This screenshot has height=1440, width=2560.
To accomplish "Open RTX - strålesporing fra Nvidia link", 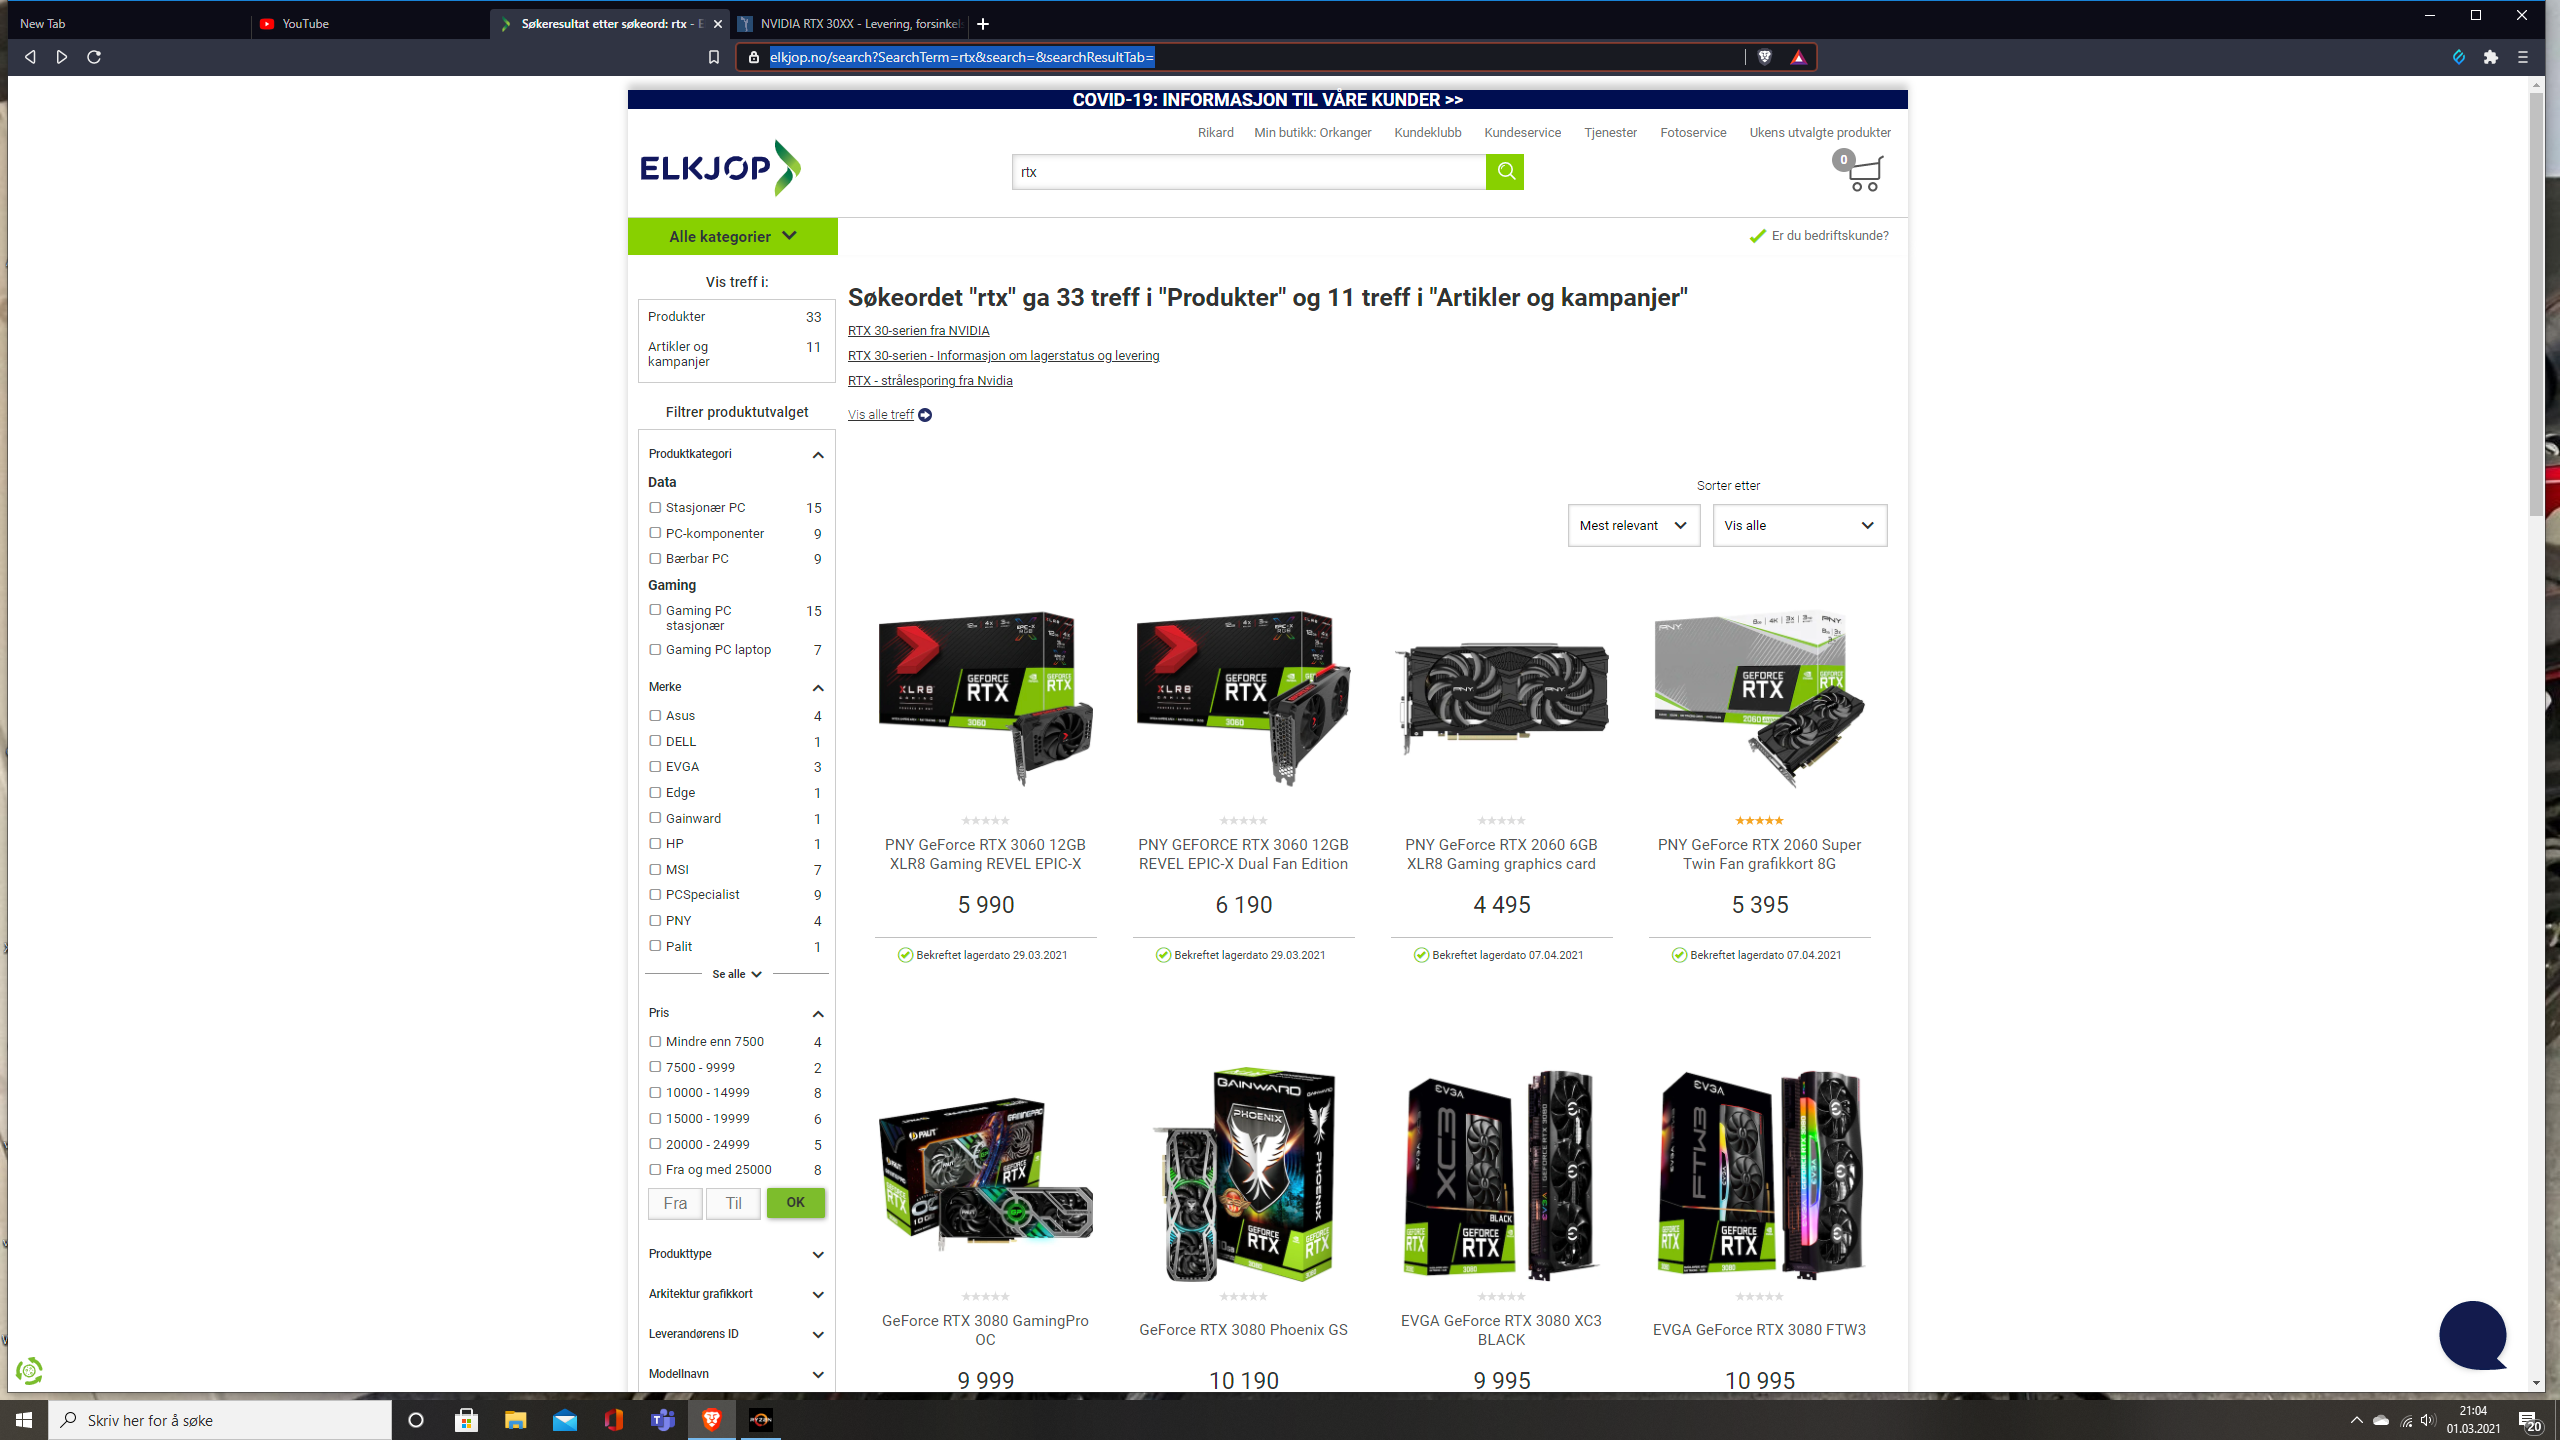I will click(930, 381).
